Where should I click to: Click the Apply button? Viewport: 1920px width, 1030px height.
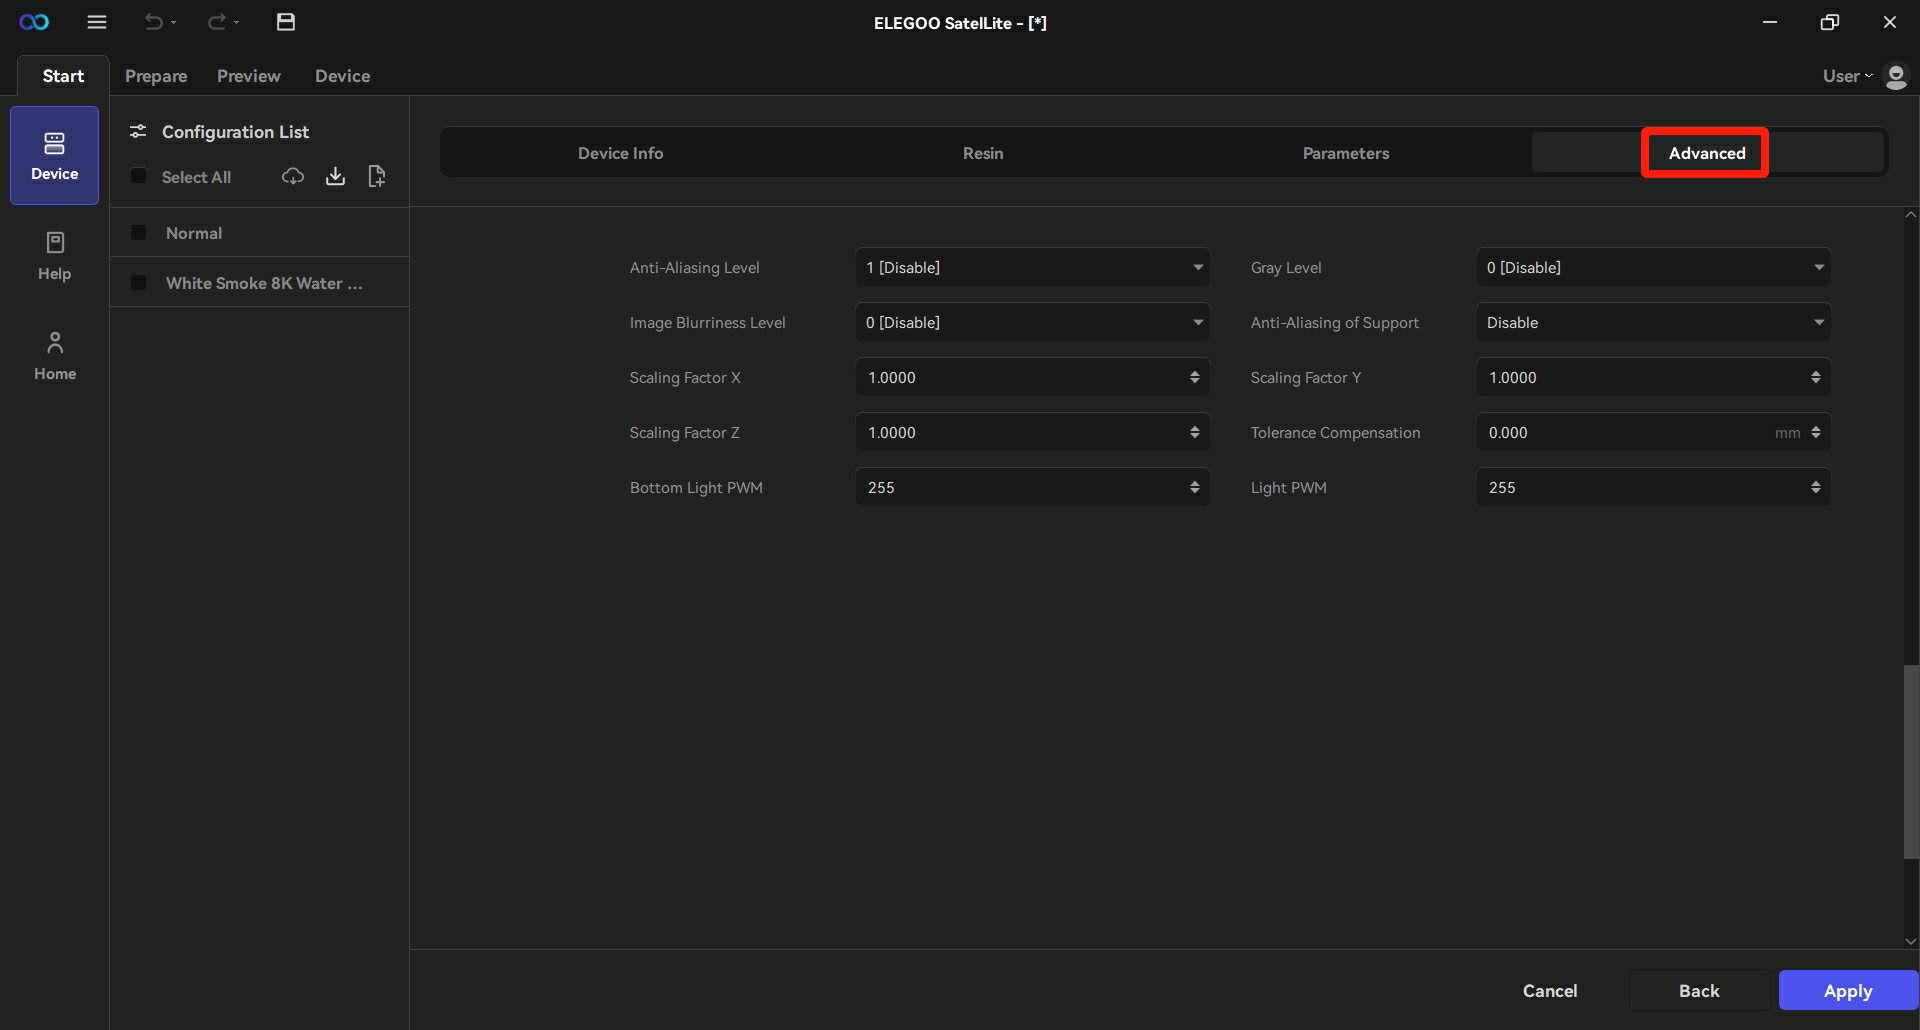point(1848,990)
